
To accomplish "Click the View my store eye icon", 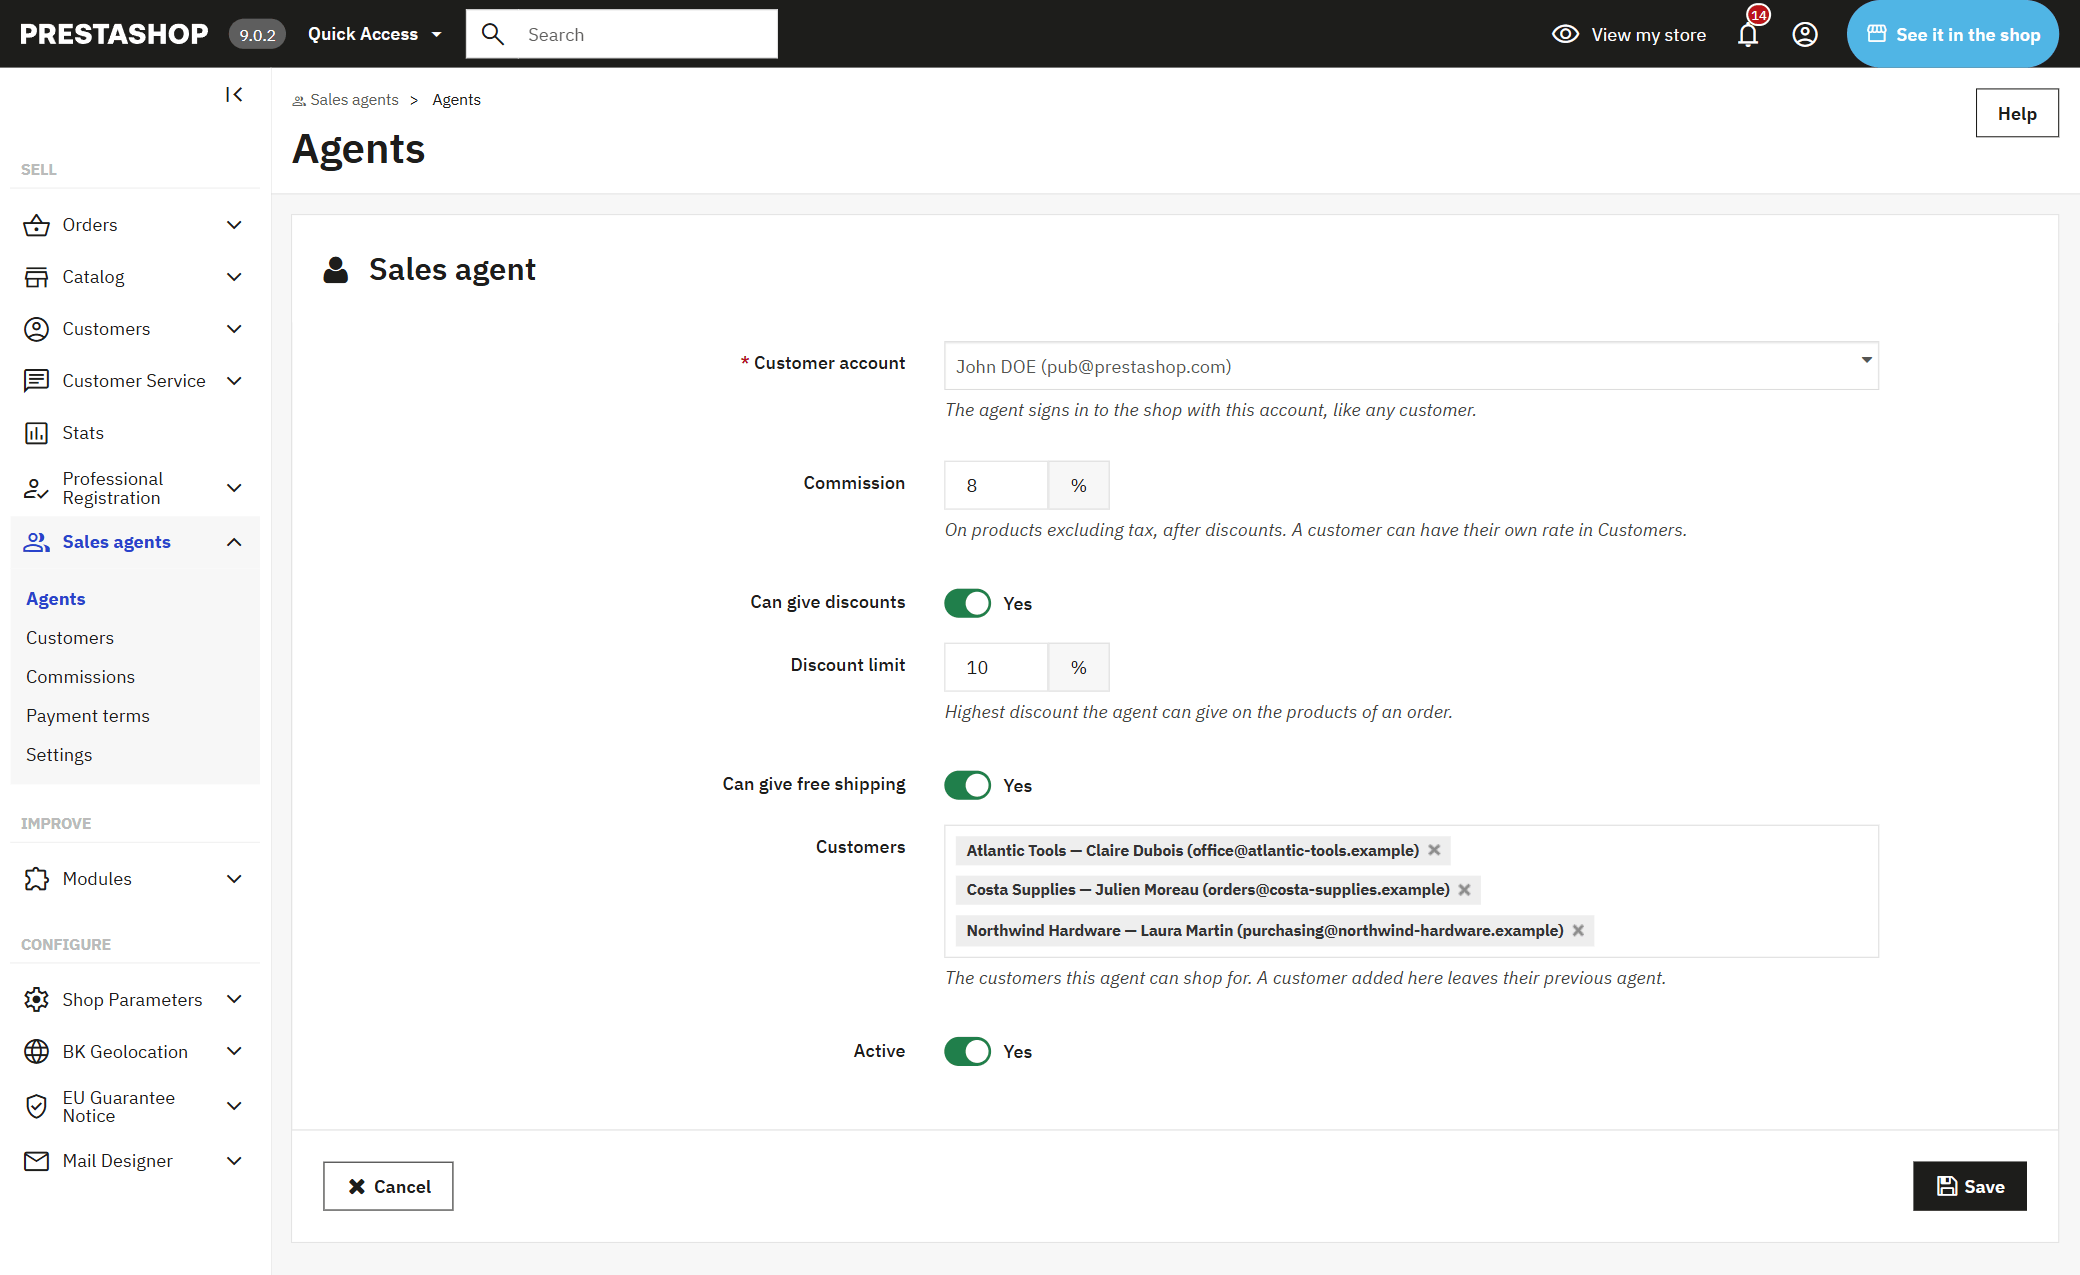I will tap(1565, 35).
